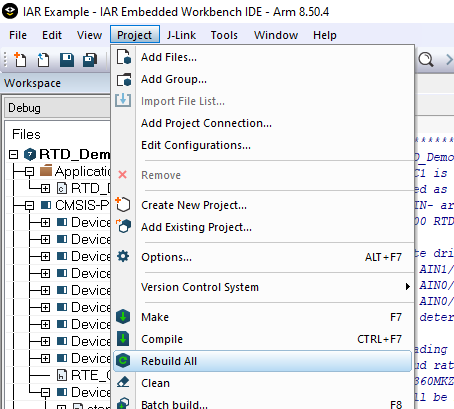This screenshot has width=454, height=409.
Task: Select Rebuild All menu entry
Action: tap(263, 361)
